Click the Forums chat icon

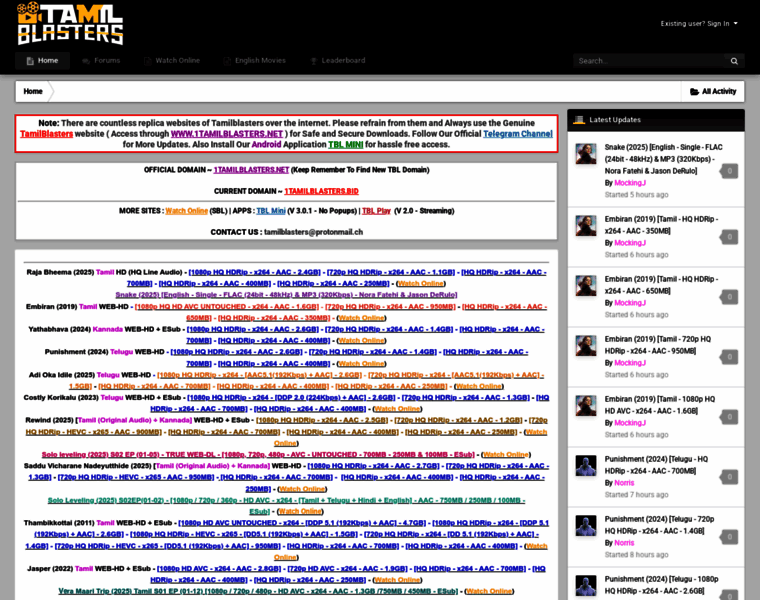(x=86, y=61)
